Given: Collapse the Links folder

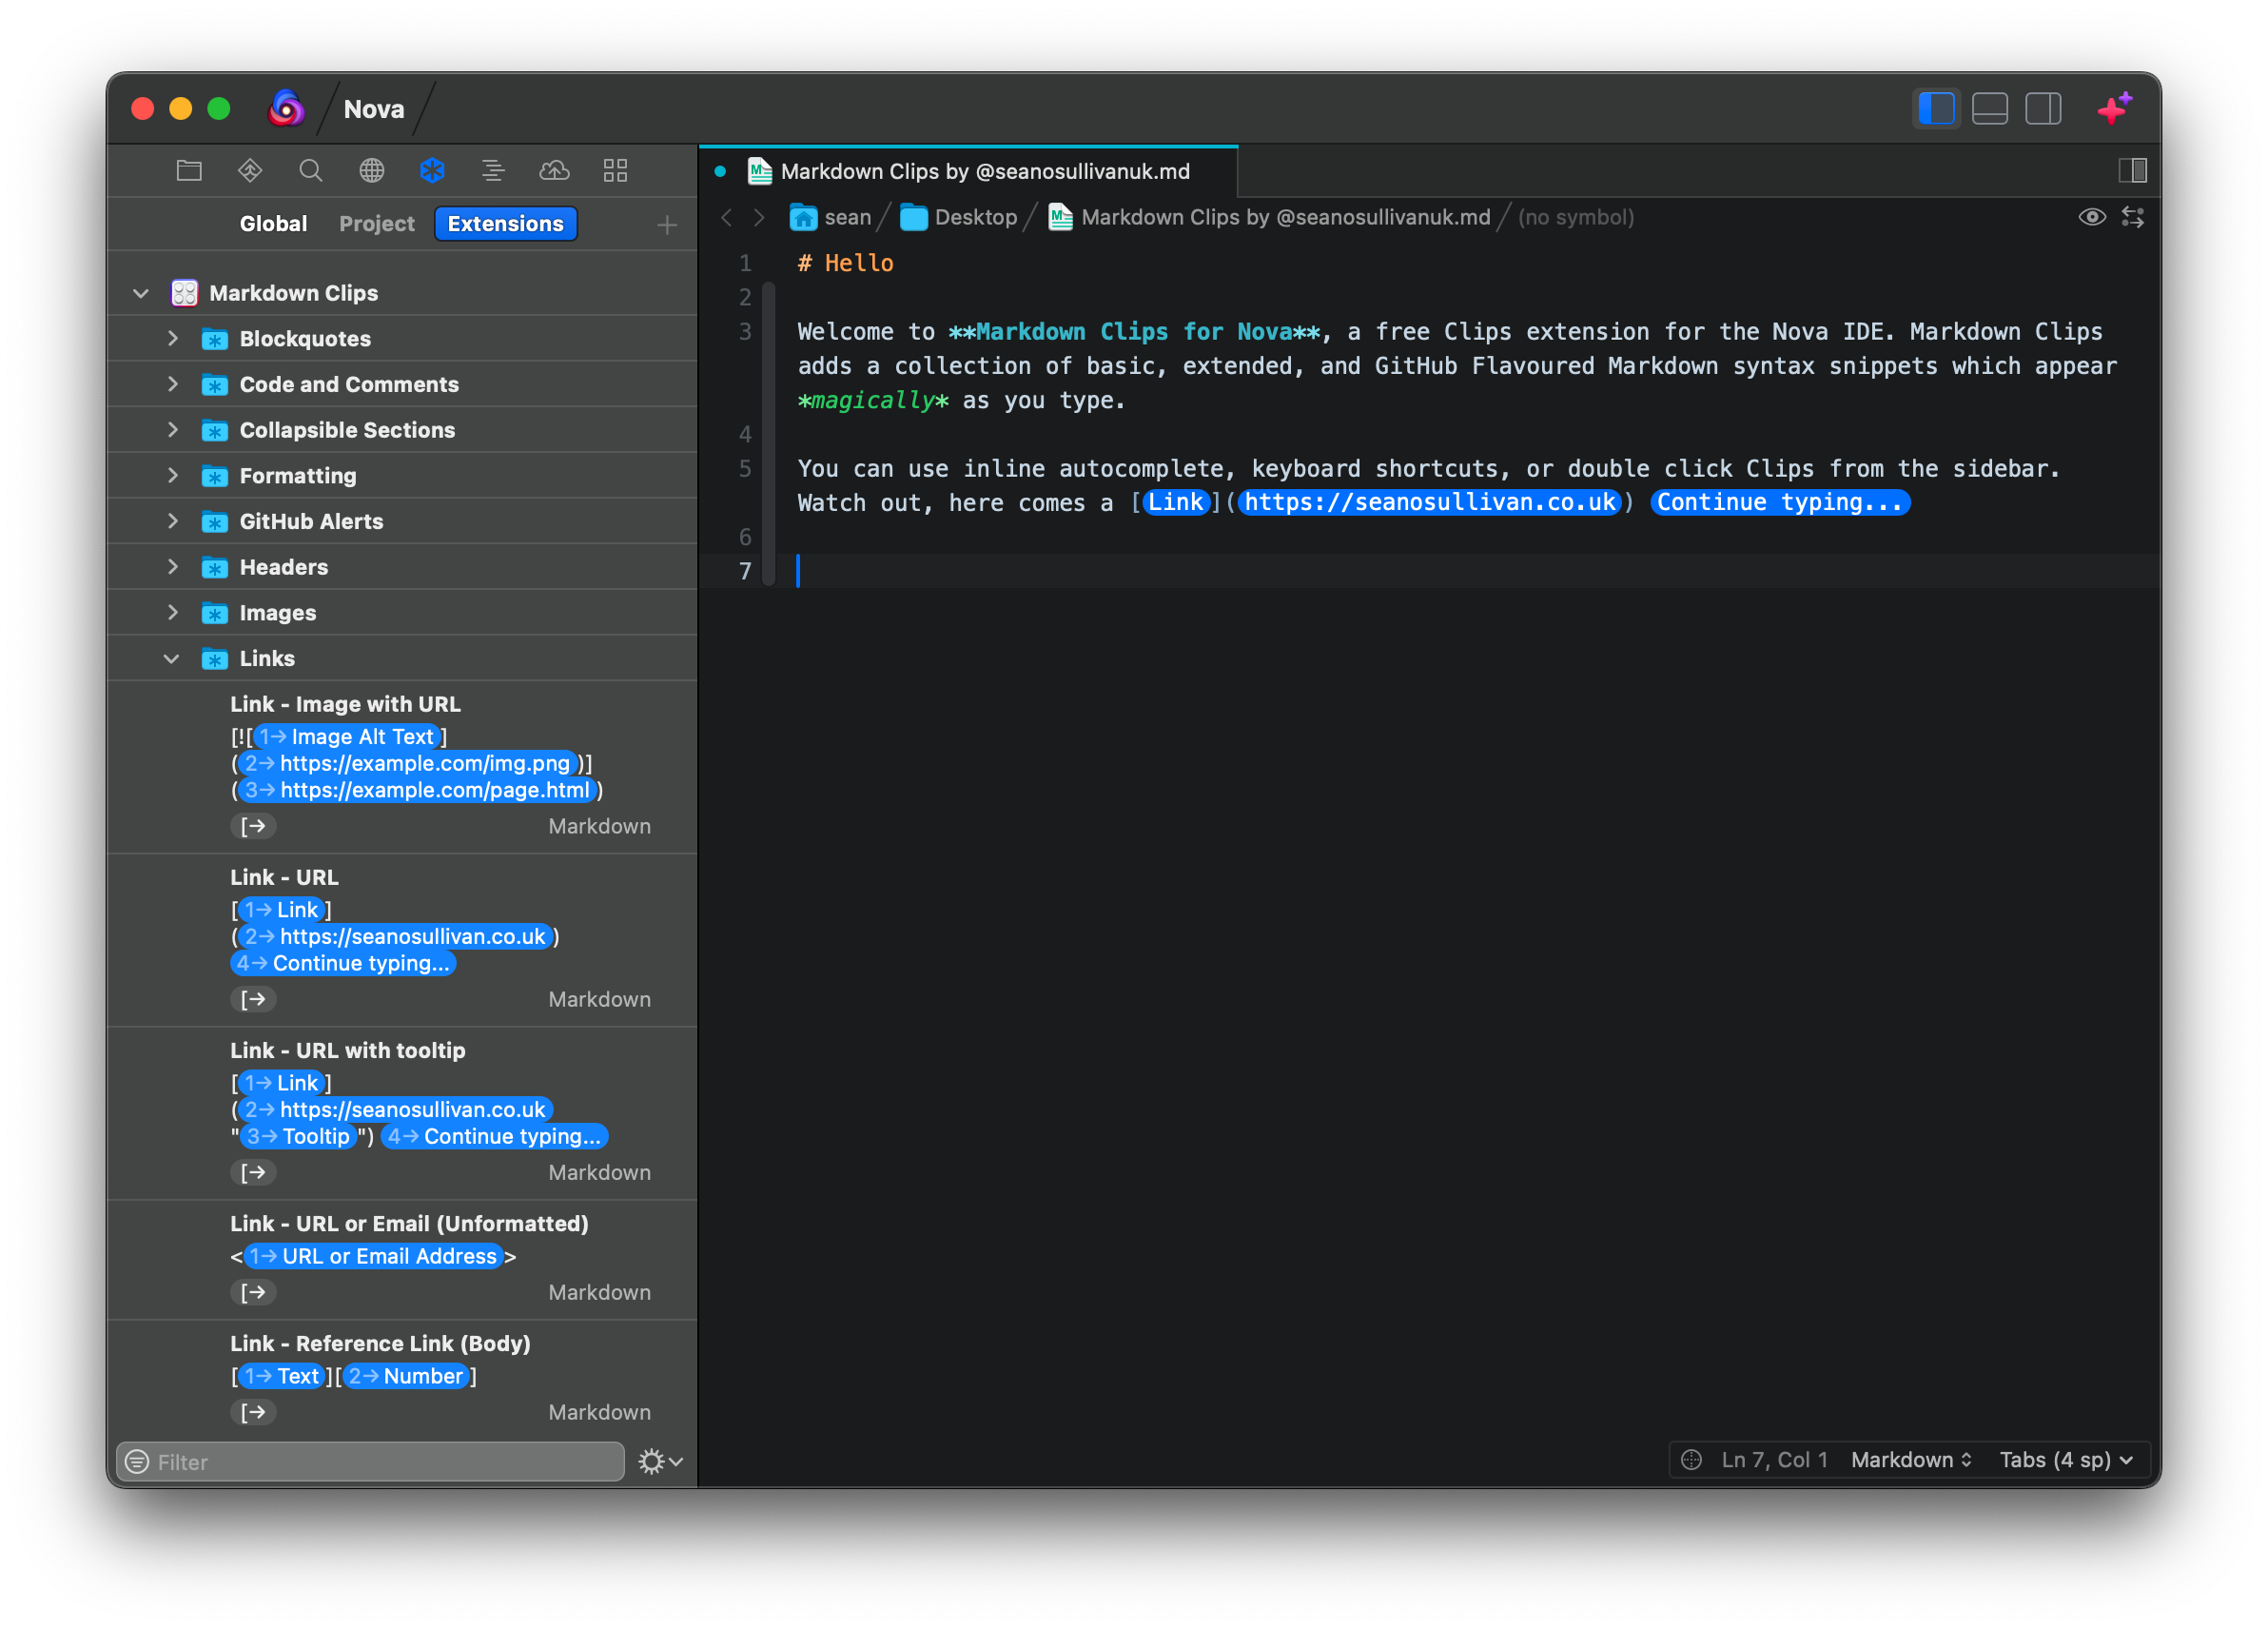Looking at the screenshot, I should [172, 658].
